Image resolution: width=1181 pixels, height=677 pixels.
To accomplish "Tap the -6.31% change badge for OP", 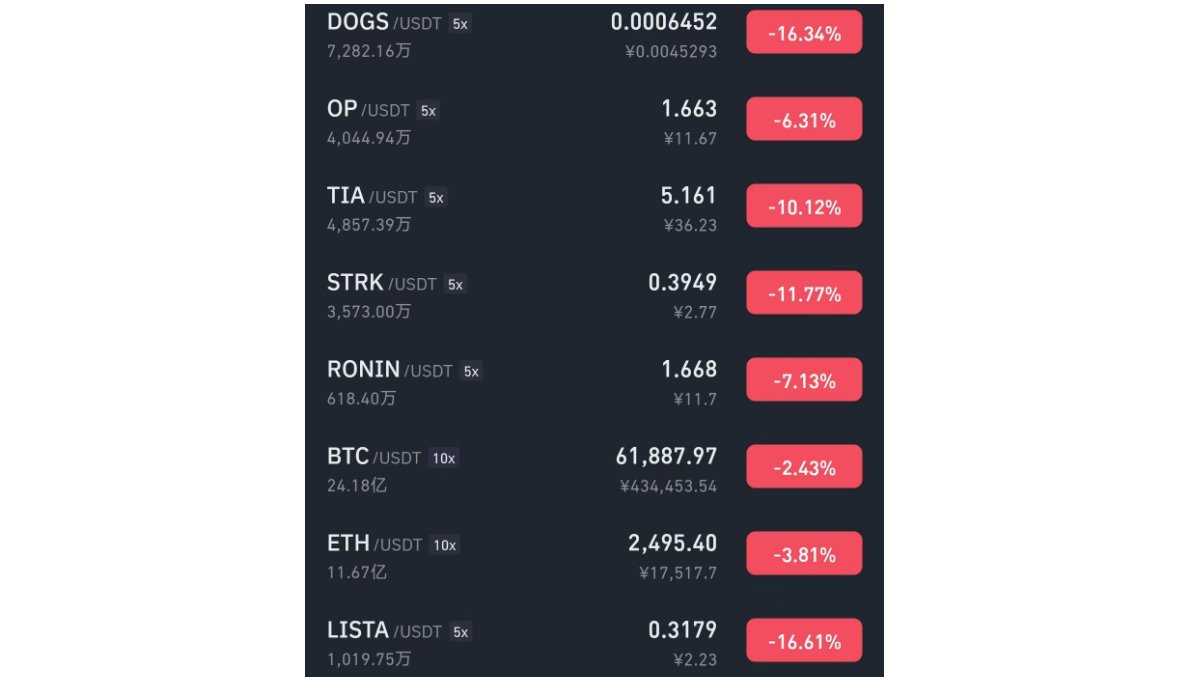I will pos(804,119).
